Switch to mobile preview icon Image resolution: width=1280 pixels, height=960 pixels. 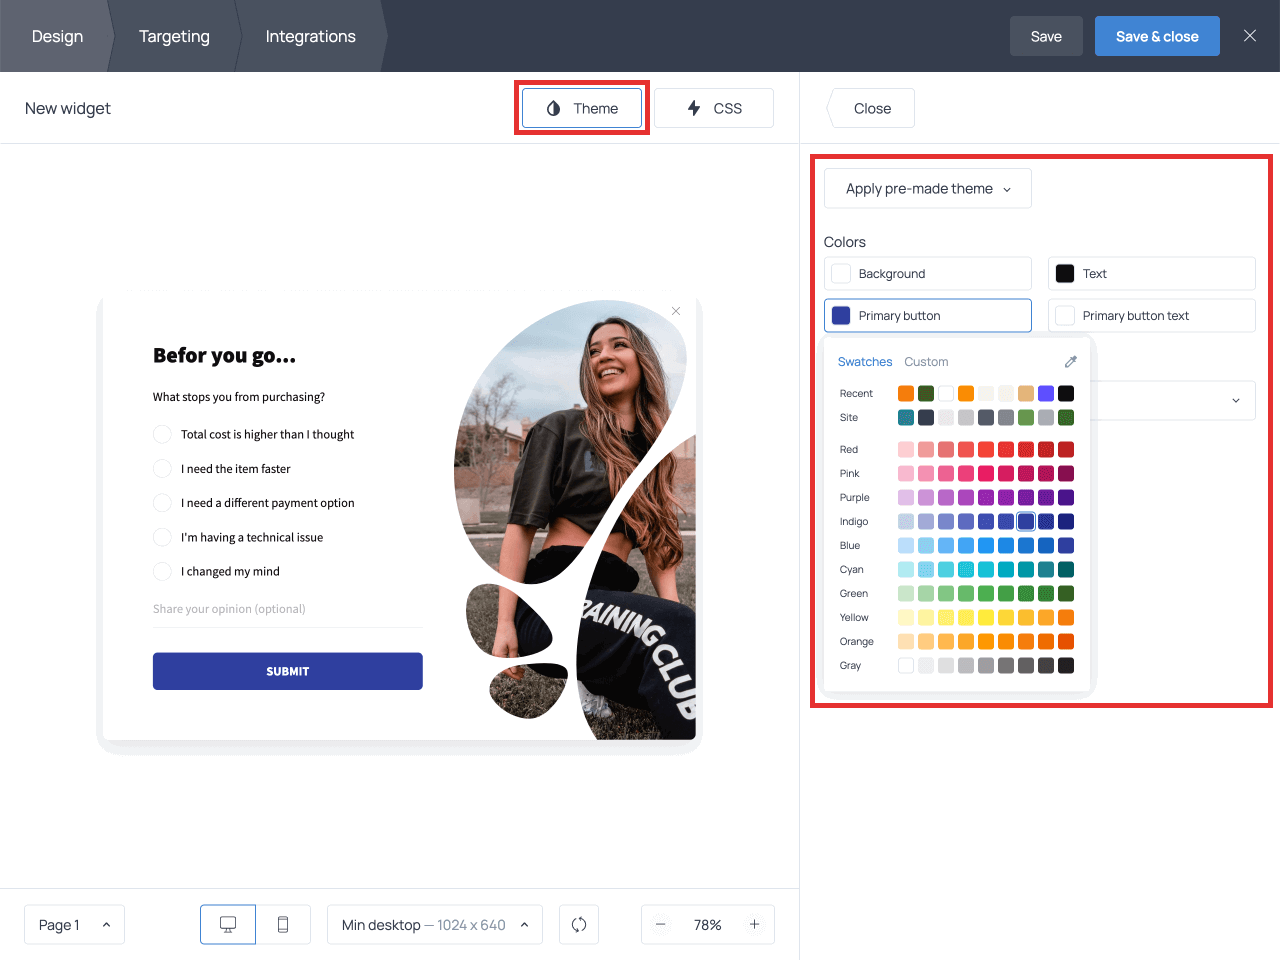[x=283, y=925]
